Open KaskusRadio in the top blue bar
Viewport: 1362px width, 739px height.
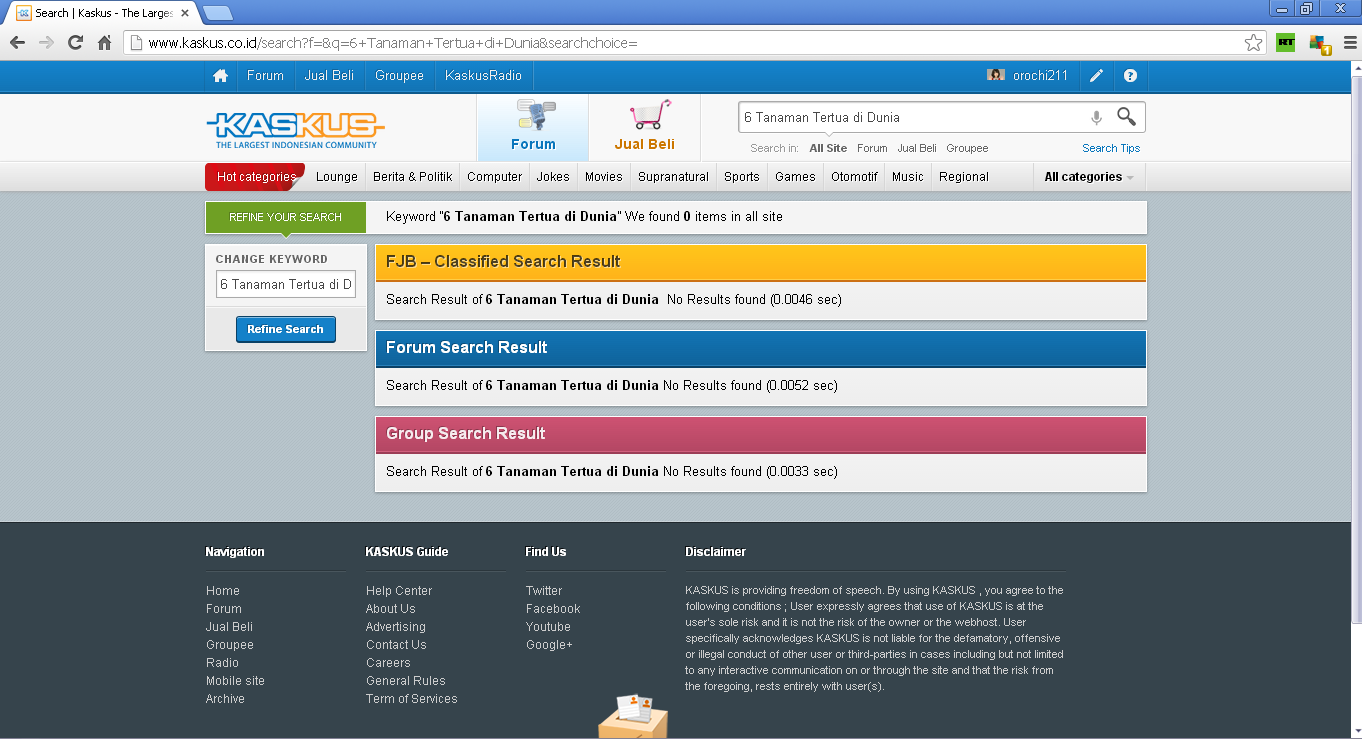pos(484,76)
